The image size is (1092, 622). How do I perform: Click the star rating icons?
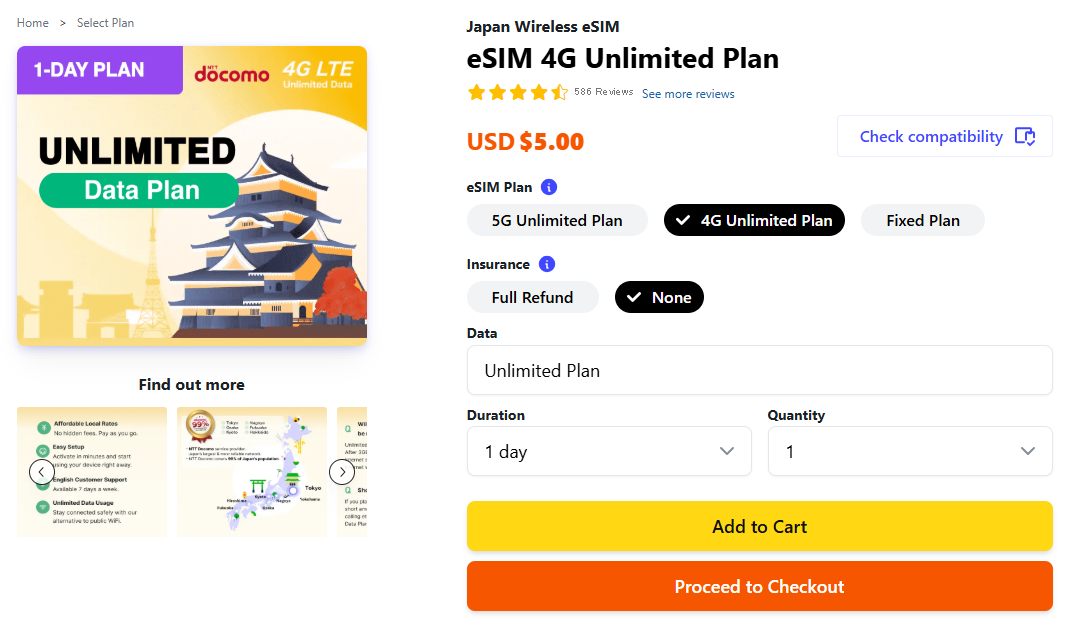point(517,93)
